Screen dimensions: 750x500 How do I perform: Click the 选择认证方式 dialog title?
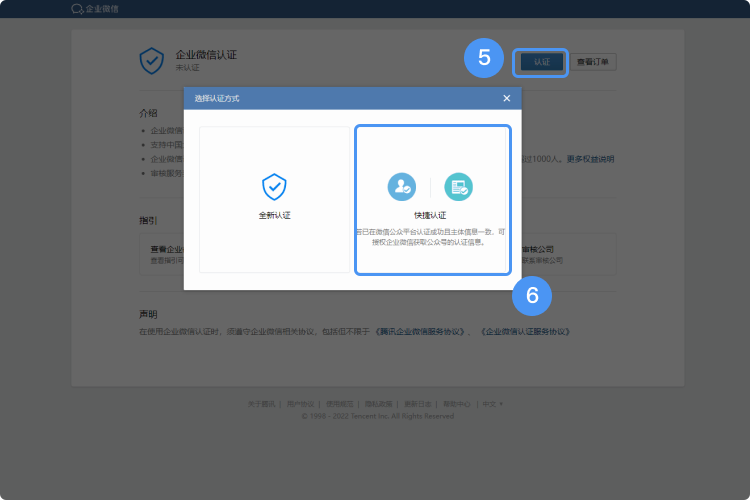pyautogui.click(x=217, y=98)
